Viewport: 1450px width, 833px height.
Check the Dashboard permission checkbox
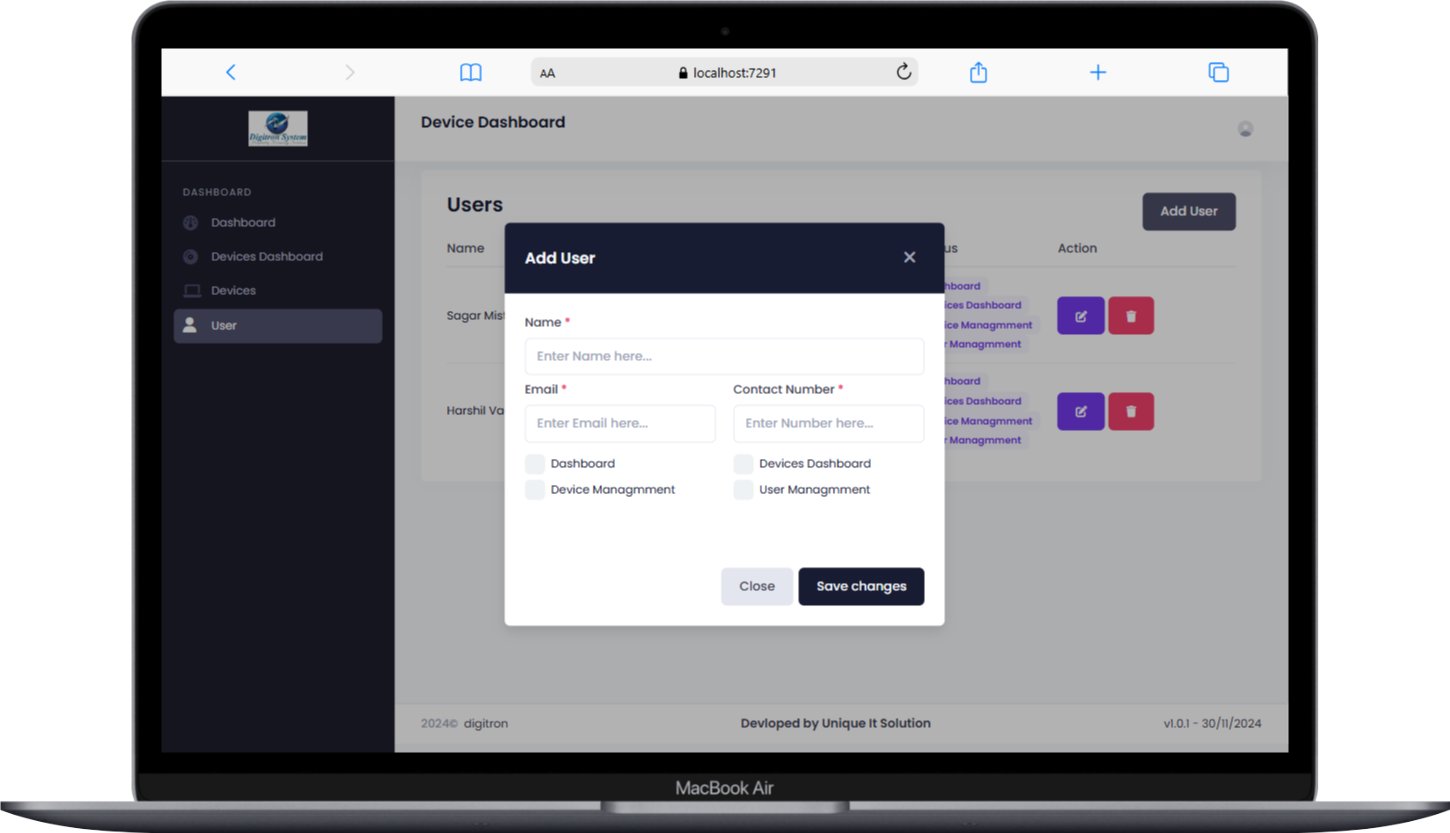pos(535,464)
